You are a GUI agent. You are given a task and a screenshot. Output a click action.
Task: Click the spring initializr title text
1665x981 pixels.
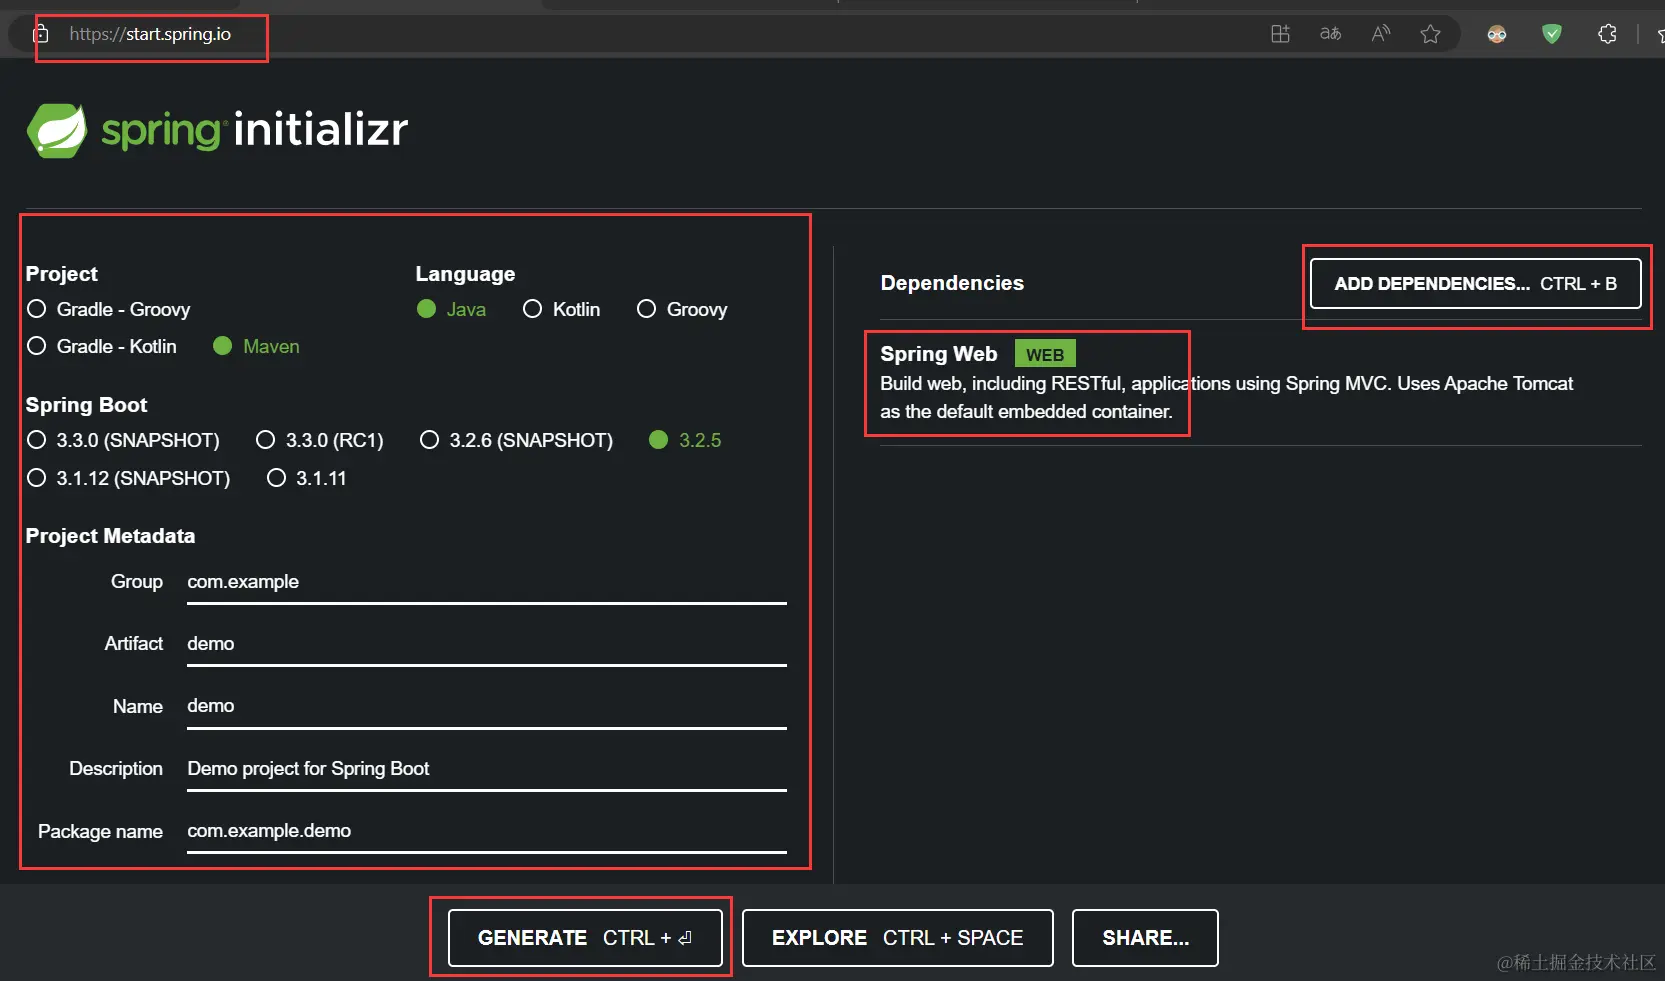tap(255, 130)
